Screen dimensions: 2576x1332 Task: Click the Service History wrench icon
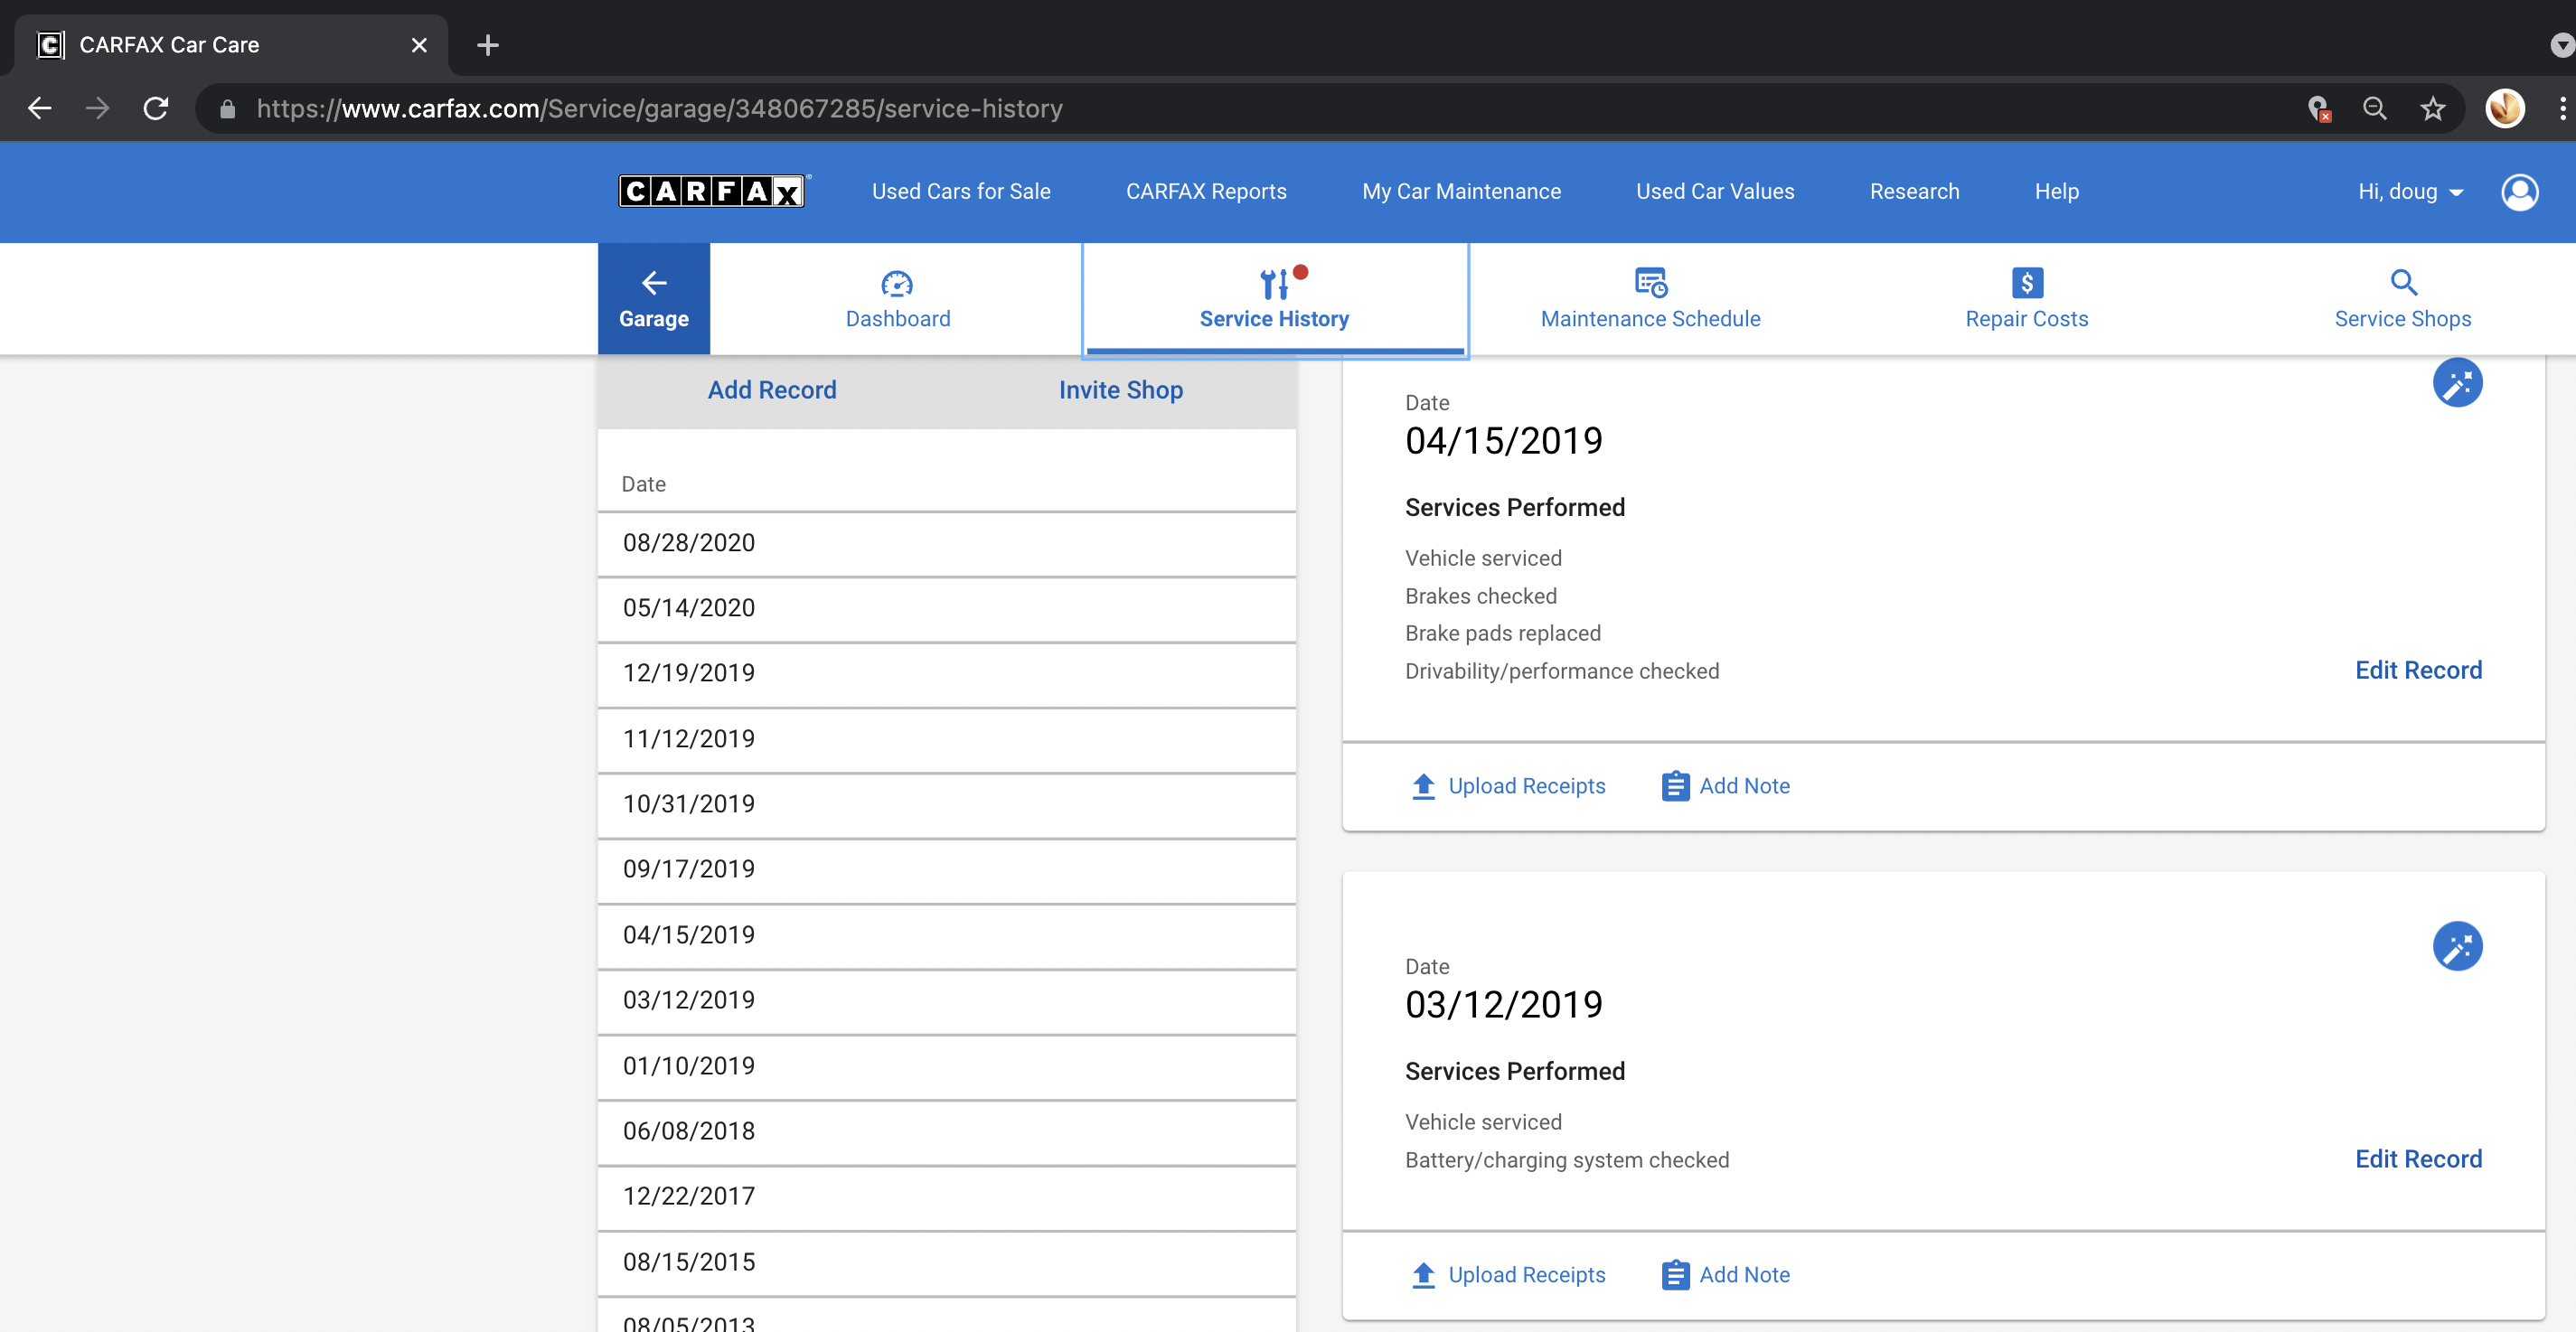click(x=1274, y=284)
